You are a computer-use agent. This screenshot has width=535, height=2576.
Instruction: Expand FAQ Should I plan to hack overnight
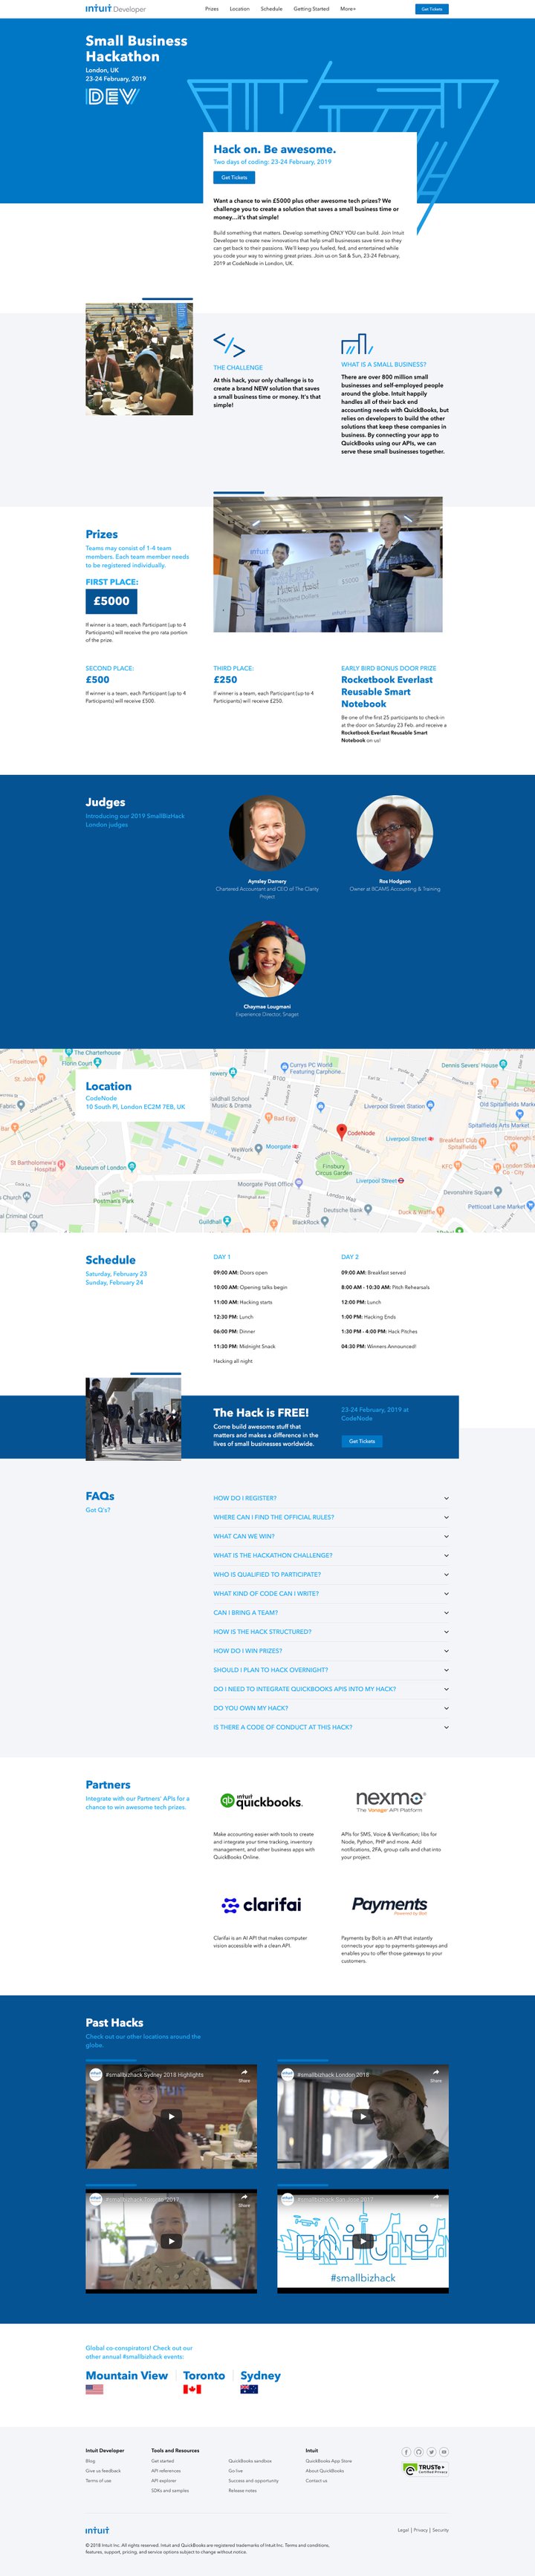point(331,1669)
